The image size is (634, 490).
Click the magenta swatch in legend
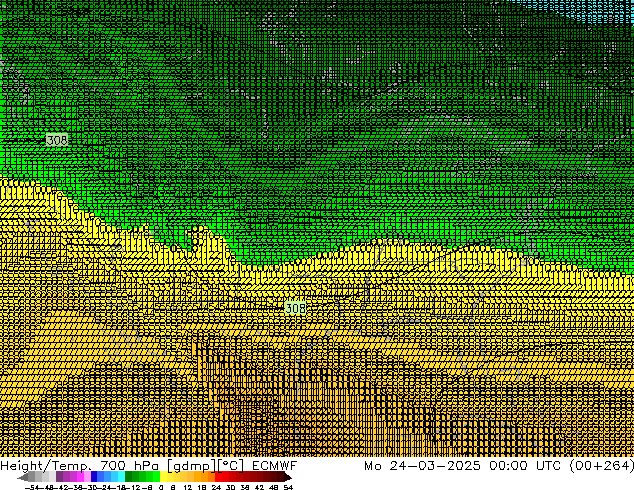[x=80, y=477]
